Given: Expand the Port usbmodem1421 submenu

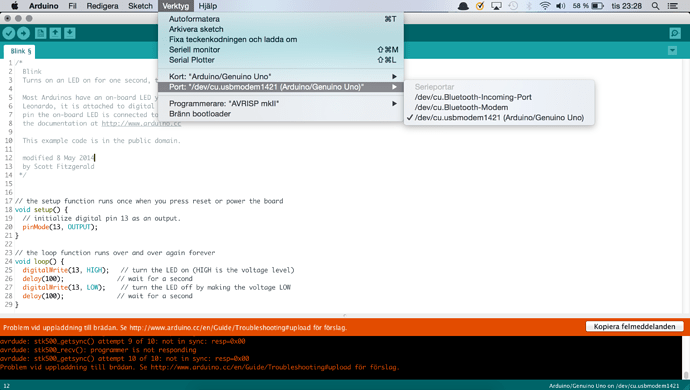Looking at the screenshot, I should tap(280, 87).
